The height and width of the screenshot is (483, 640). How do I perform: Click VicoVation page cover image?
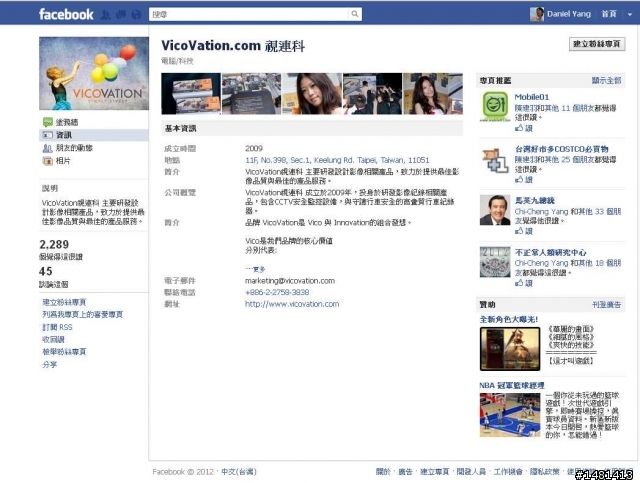click(x=94, y=73)
